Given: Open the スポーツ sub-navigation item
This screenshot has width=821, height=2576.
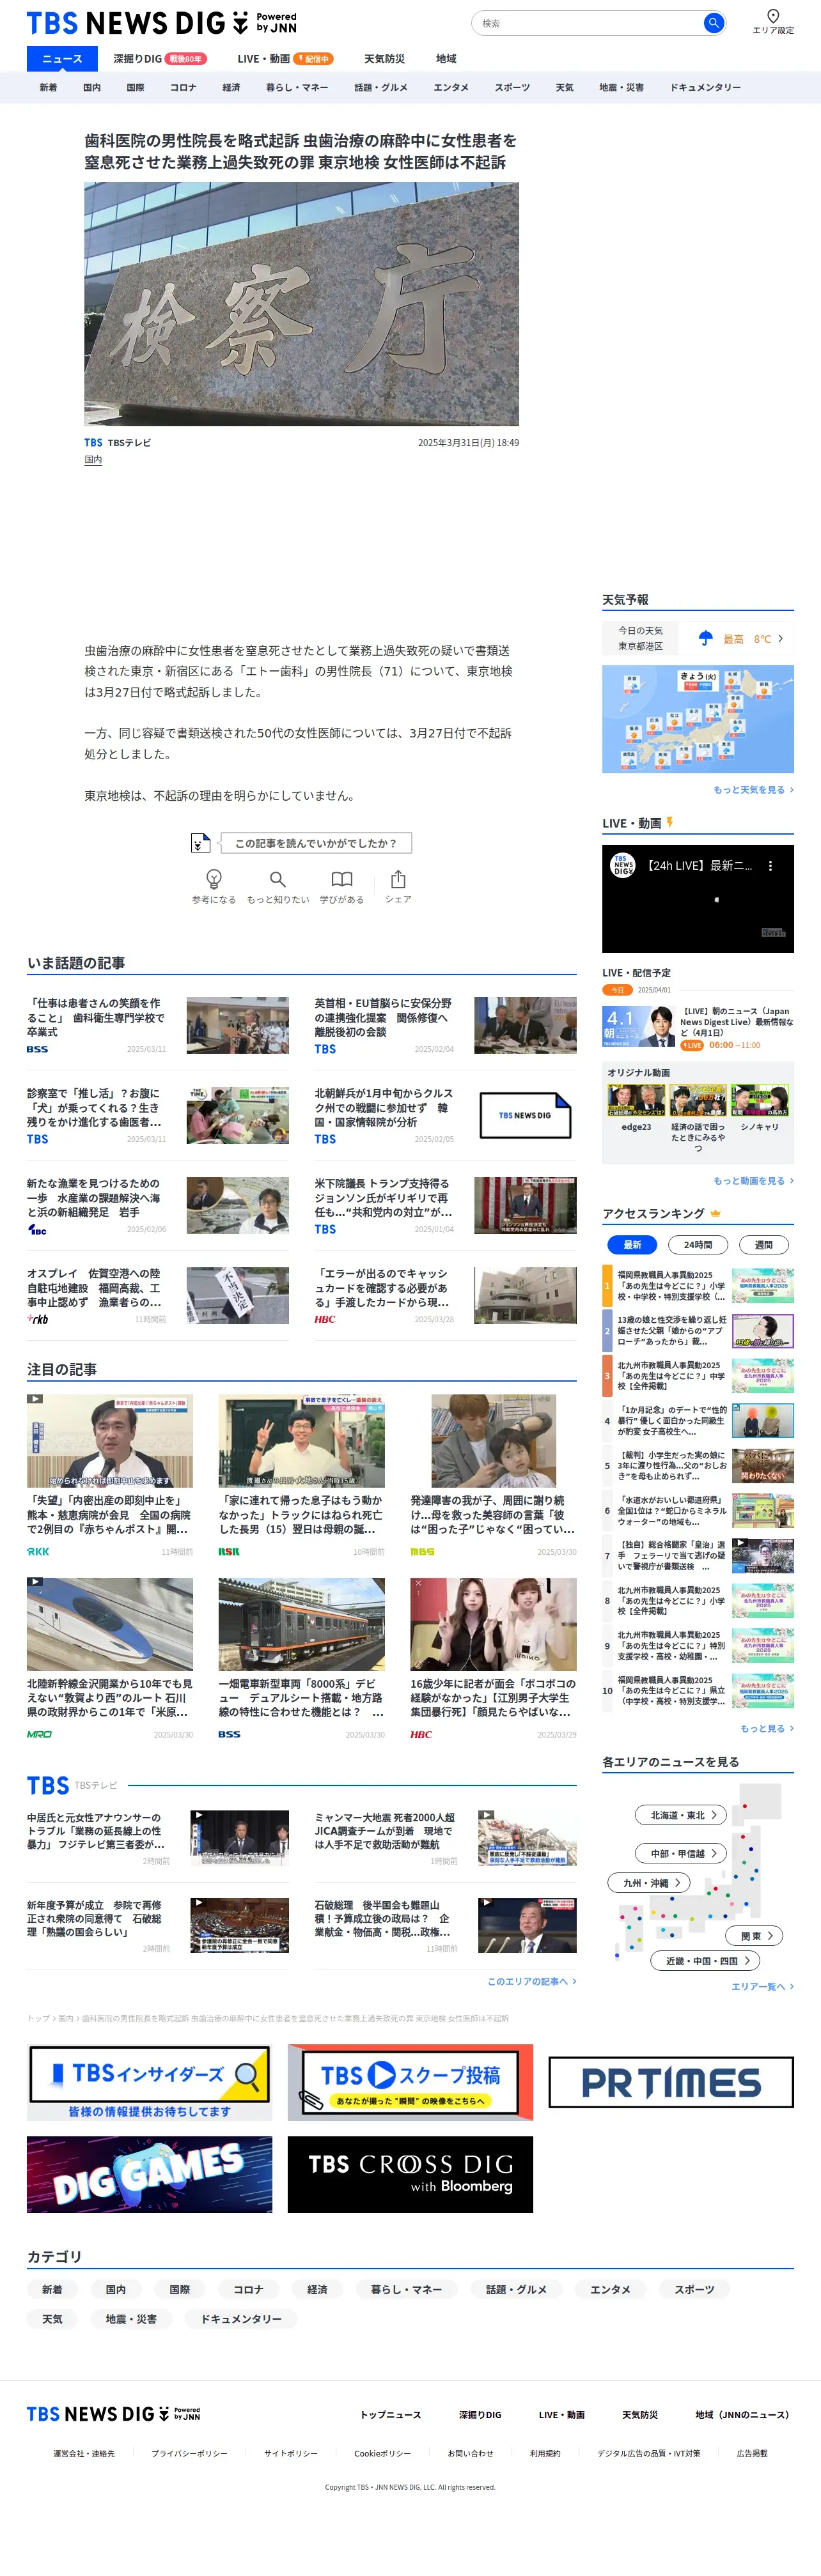Looking at the screenshot, I should coord(512,87).
